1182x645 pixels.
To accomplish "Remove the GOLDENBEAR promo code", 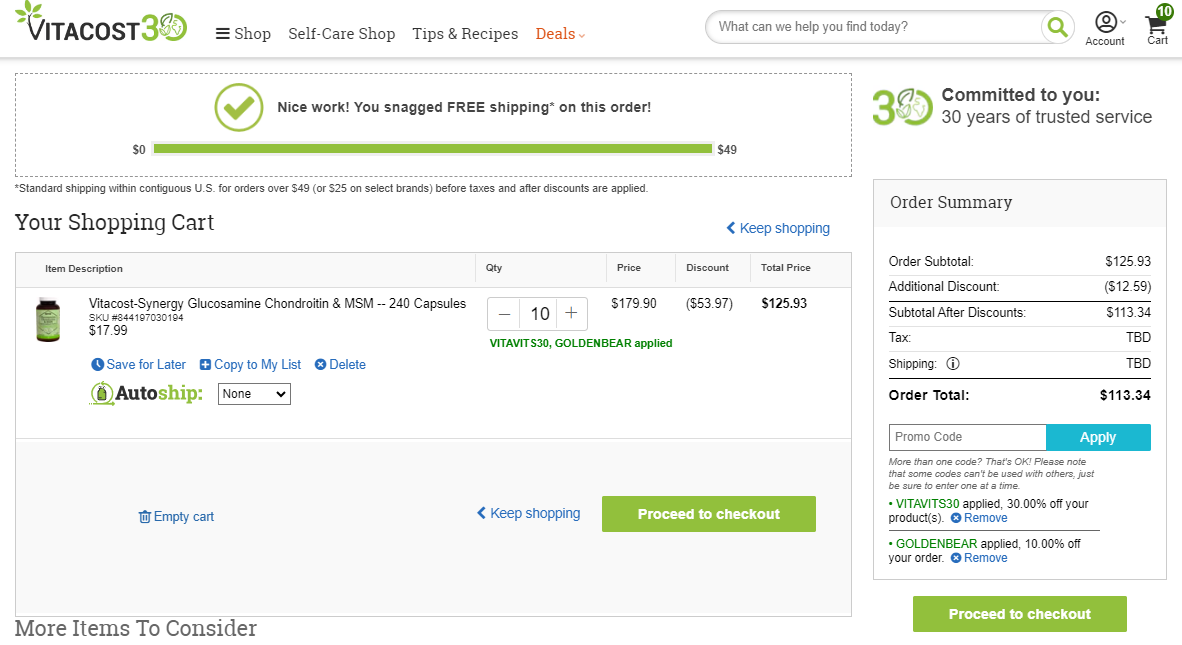I will [x=978, y=558].
